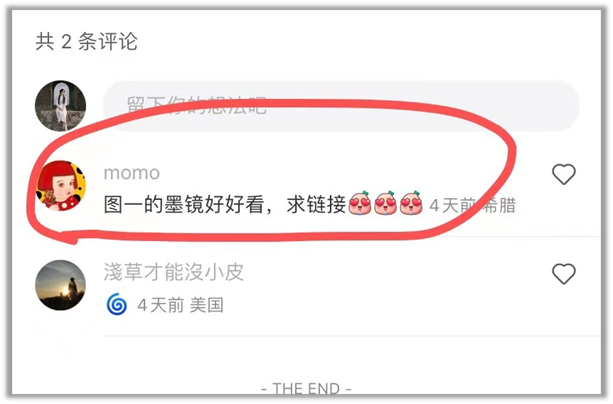Tap last heart-eyes peach emoji

[x=411, y=203]
